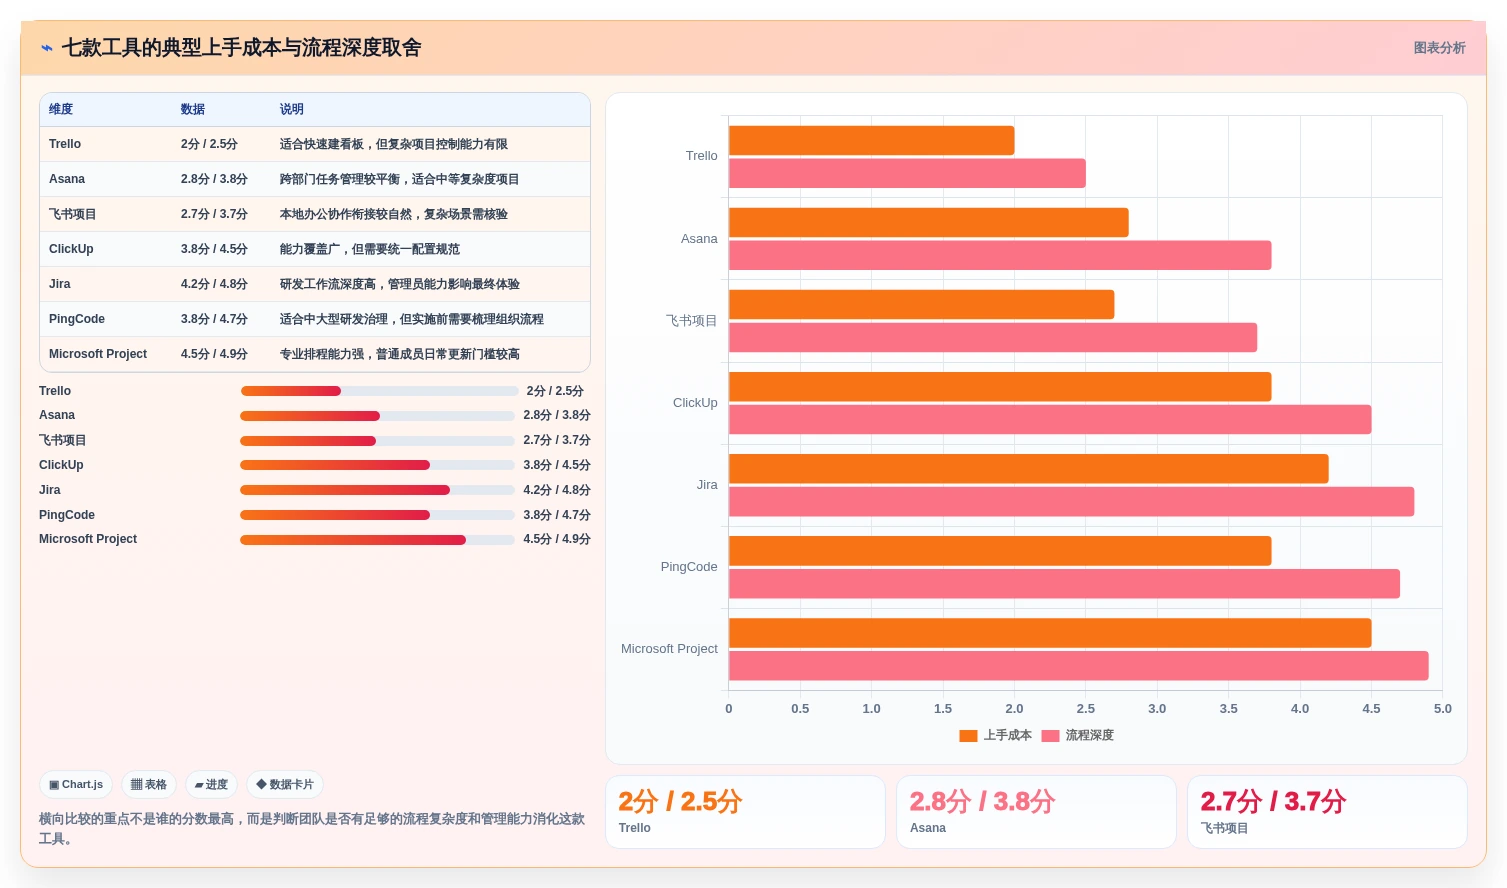The height and width of the screenshot is (888, 1507).
Task: Open the Trello 2分 / 2.5分 data card
Action: [745, 812]
